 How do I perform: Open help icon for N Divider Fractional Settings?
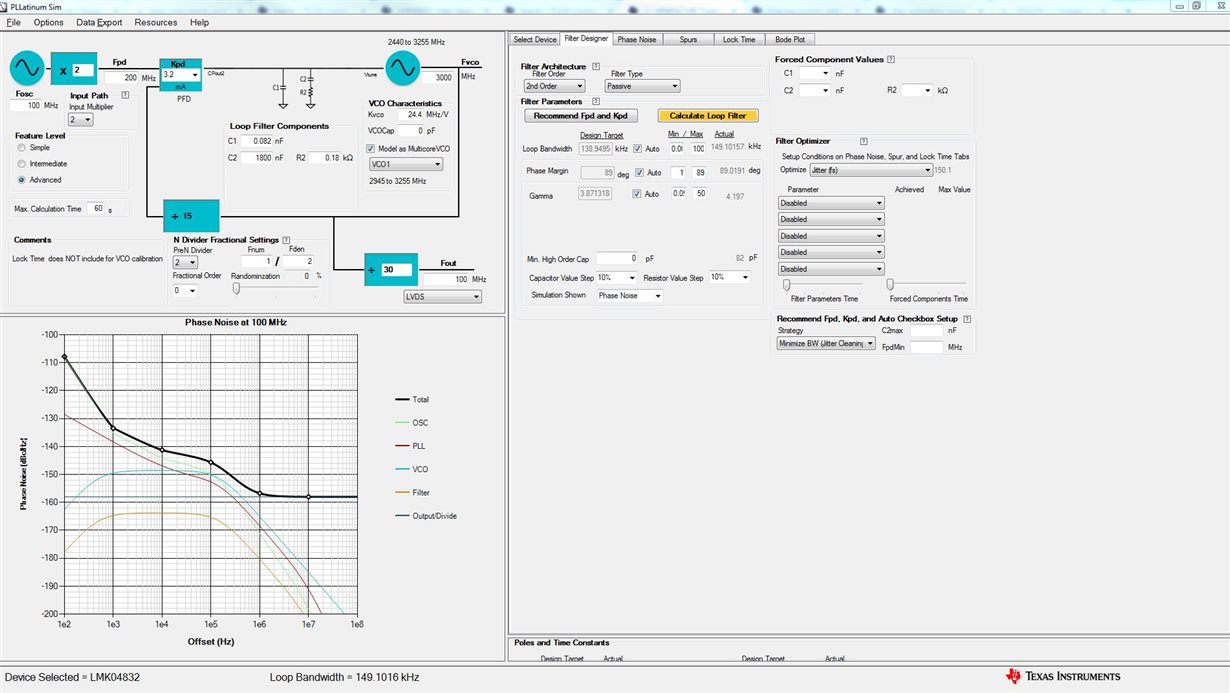pyautogui.click(x=287, y=240)
